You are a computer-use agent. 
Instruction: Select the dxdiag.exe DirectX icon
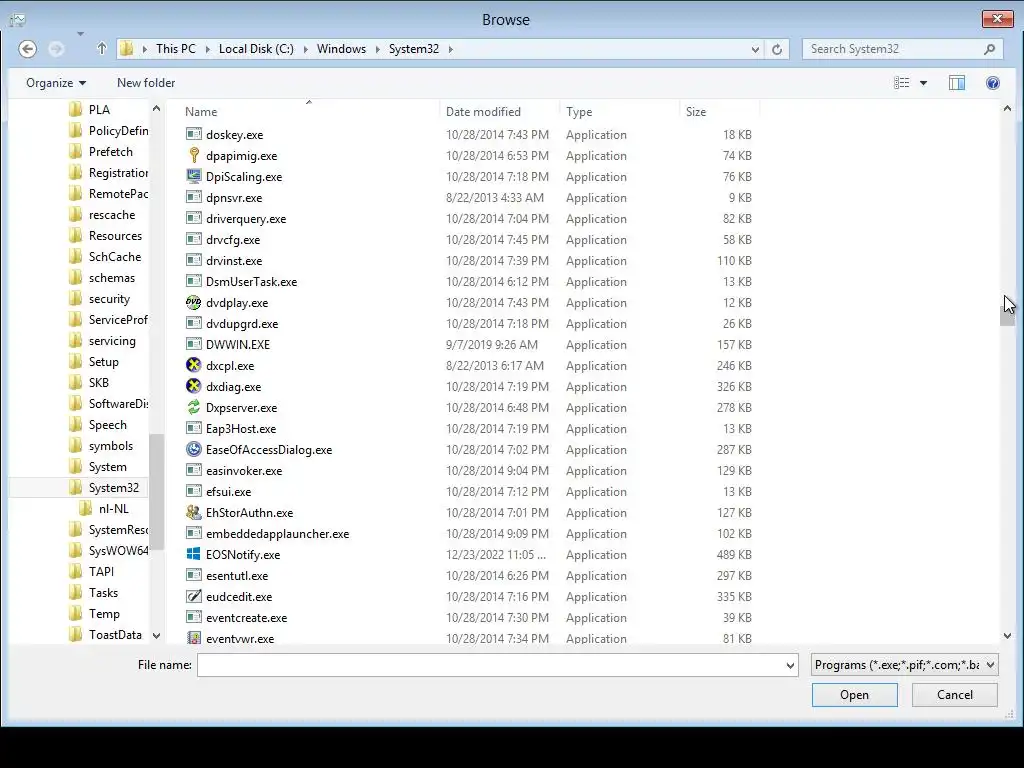click(193, 387)
